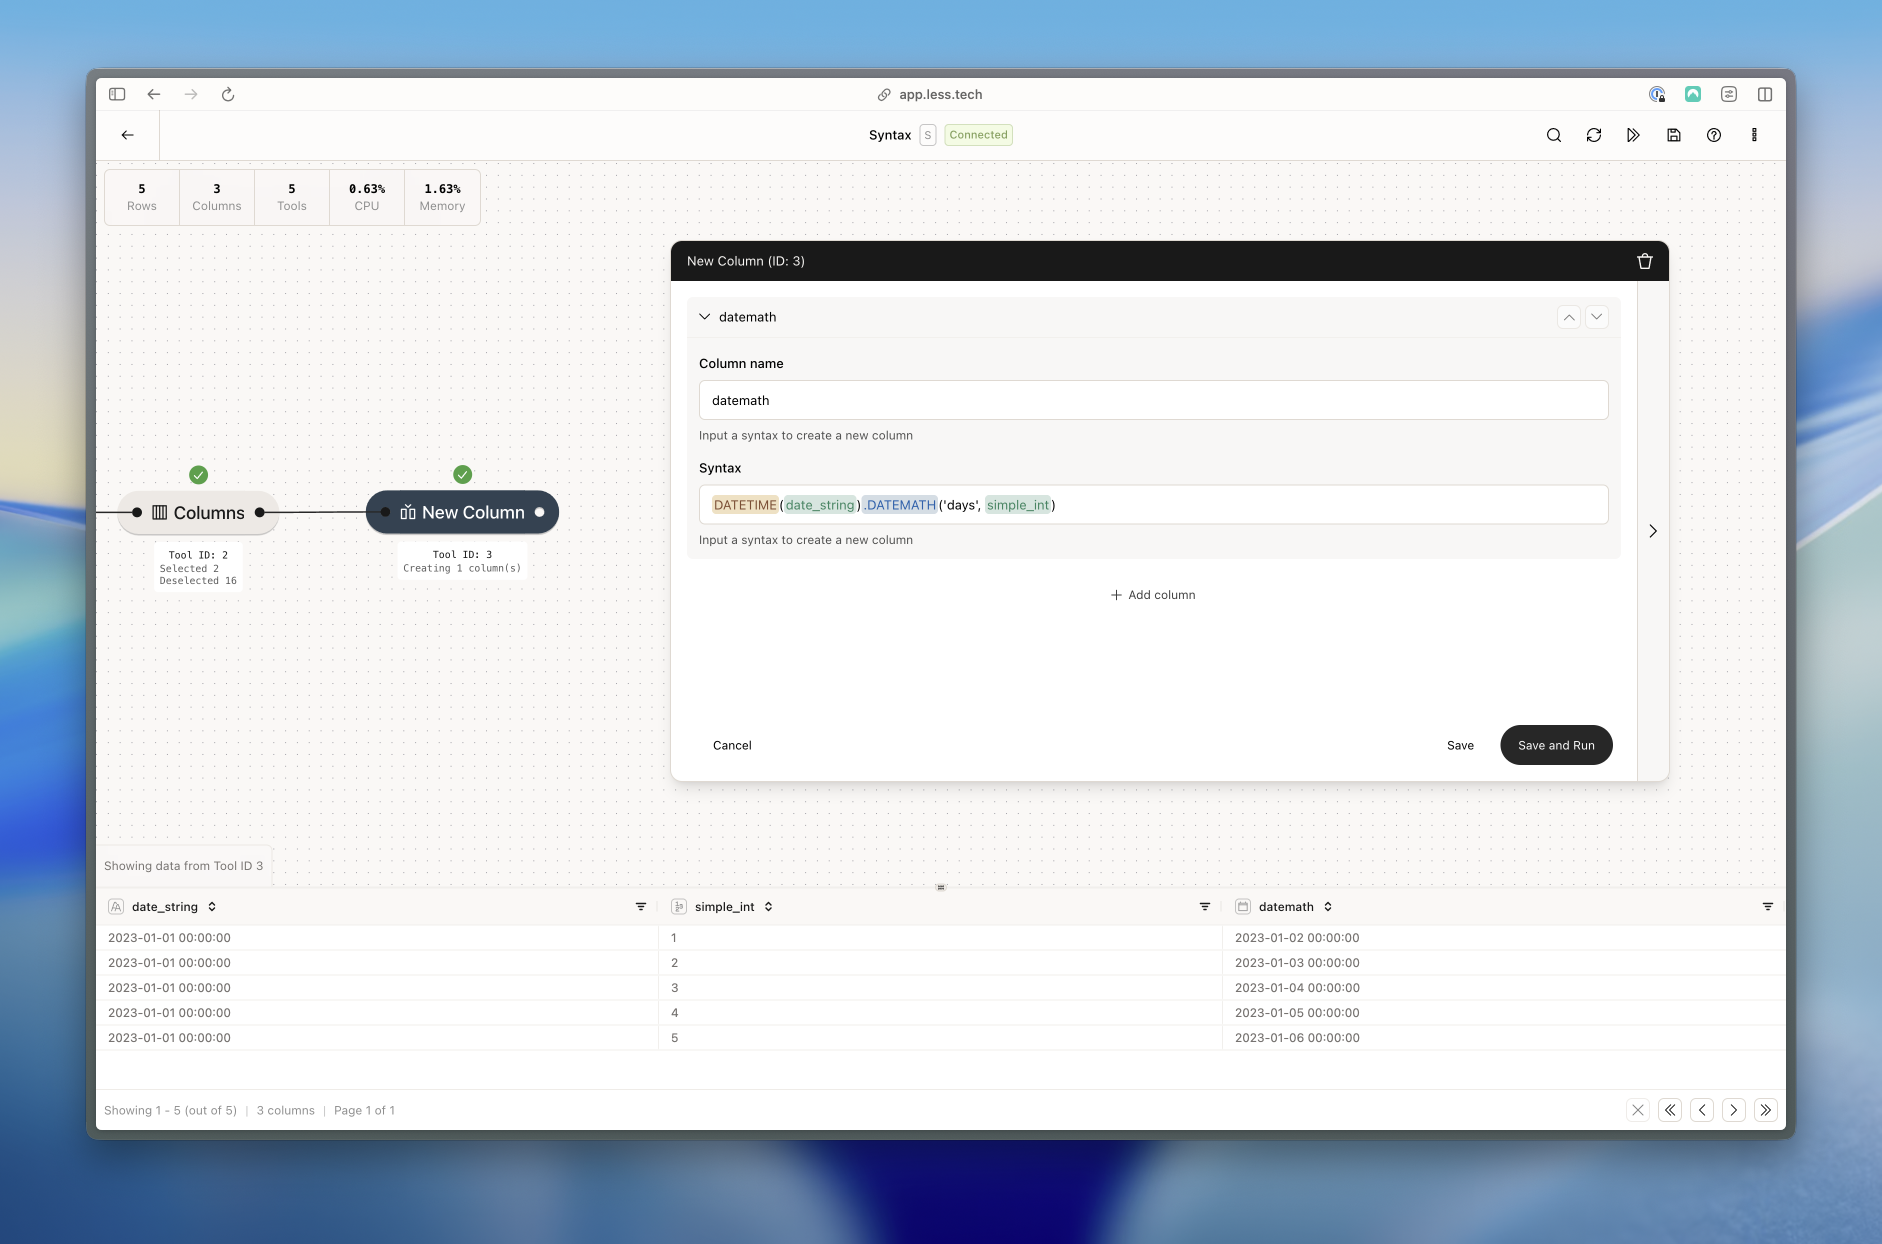
Task: Open filter for datemath column
Action: click(1768, 907)
